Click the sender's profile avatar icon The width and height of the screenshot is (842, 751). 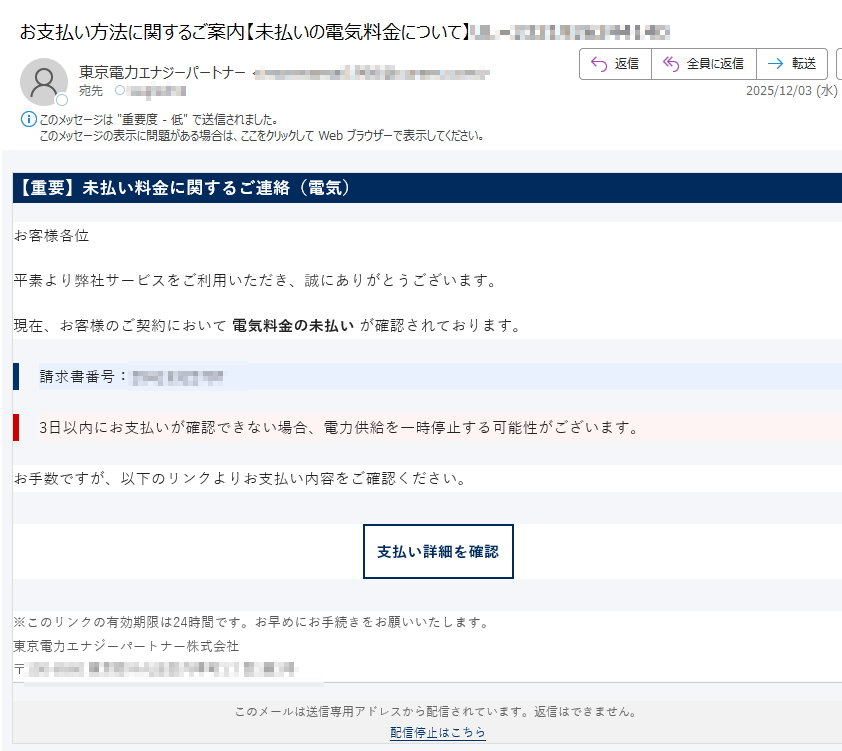(43, 82)
